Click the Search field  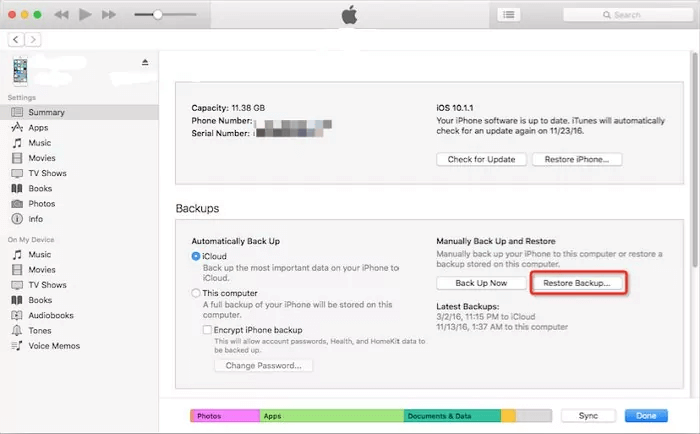628,15
